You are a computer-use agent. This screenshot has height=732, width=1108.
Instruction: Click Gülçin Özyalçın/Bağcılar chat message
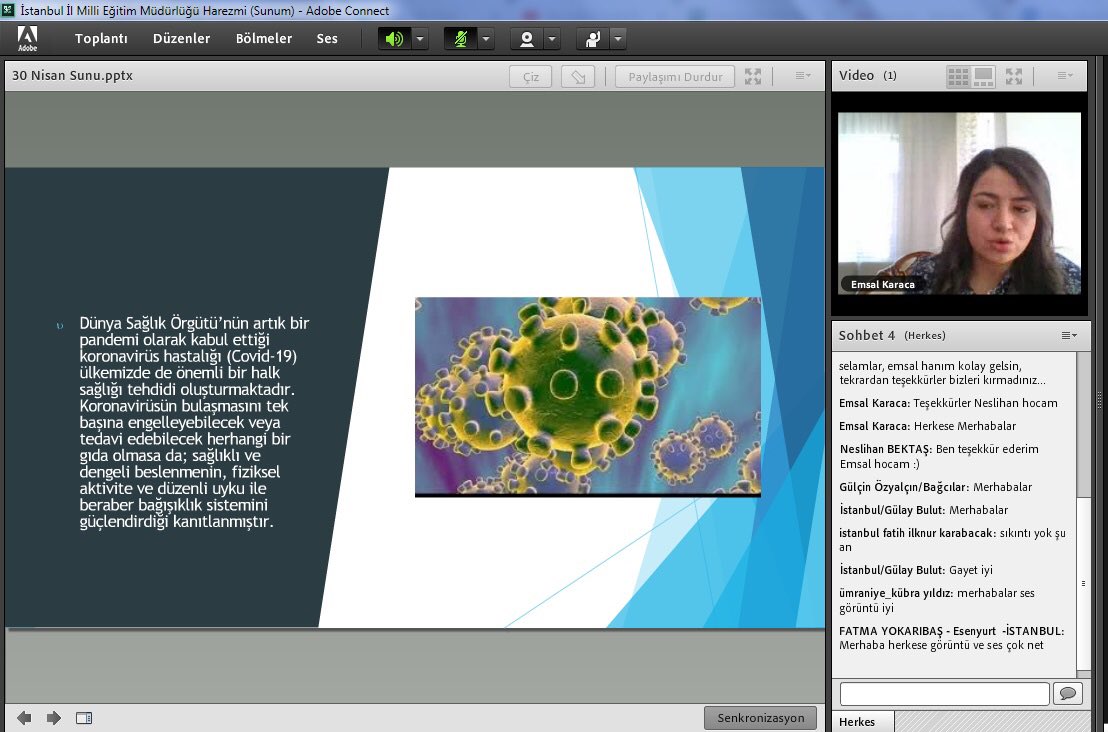[936, 487]
